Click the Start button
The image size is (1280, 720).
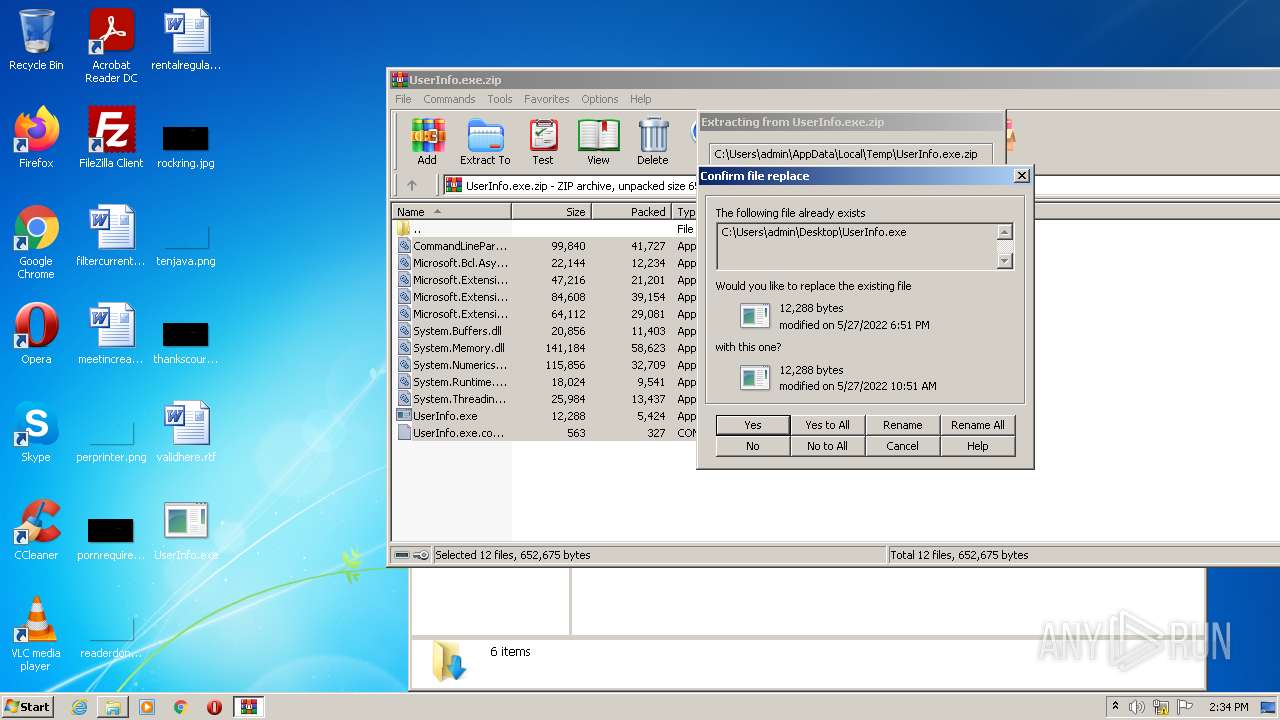point(28,707)
